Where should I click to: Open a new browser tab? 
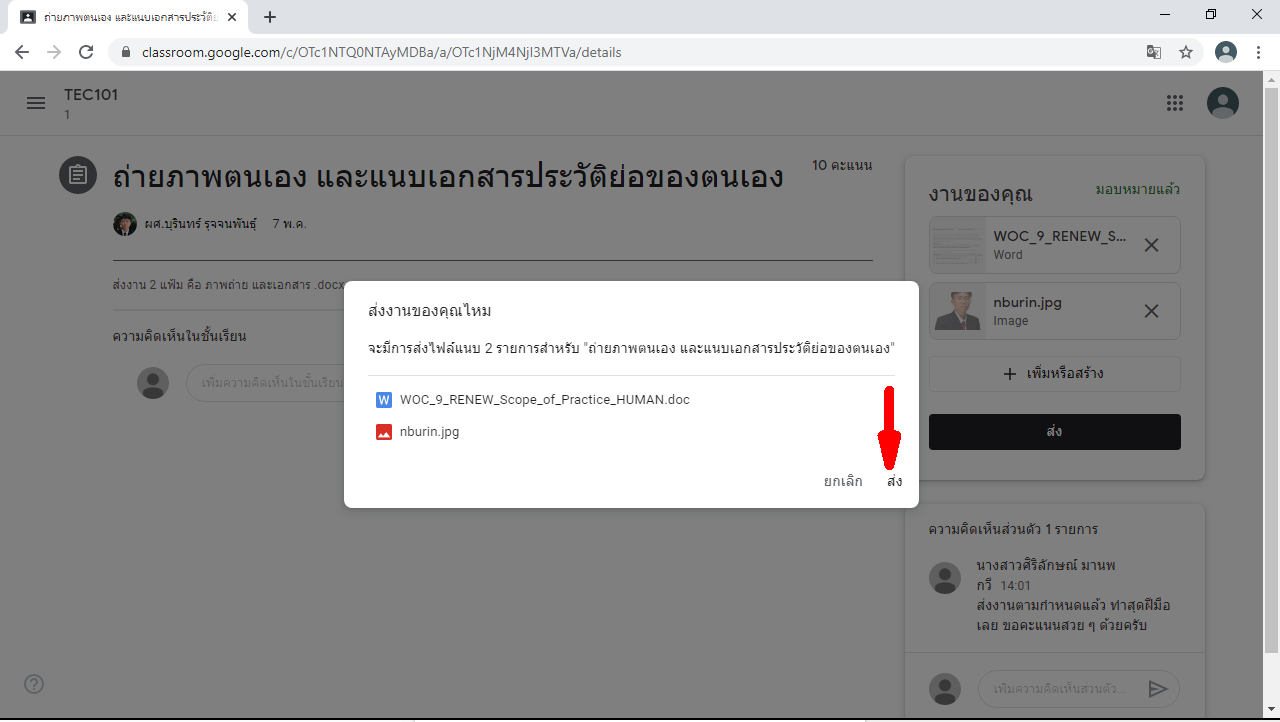(x=270, y=17)
